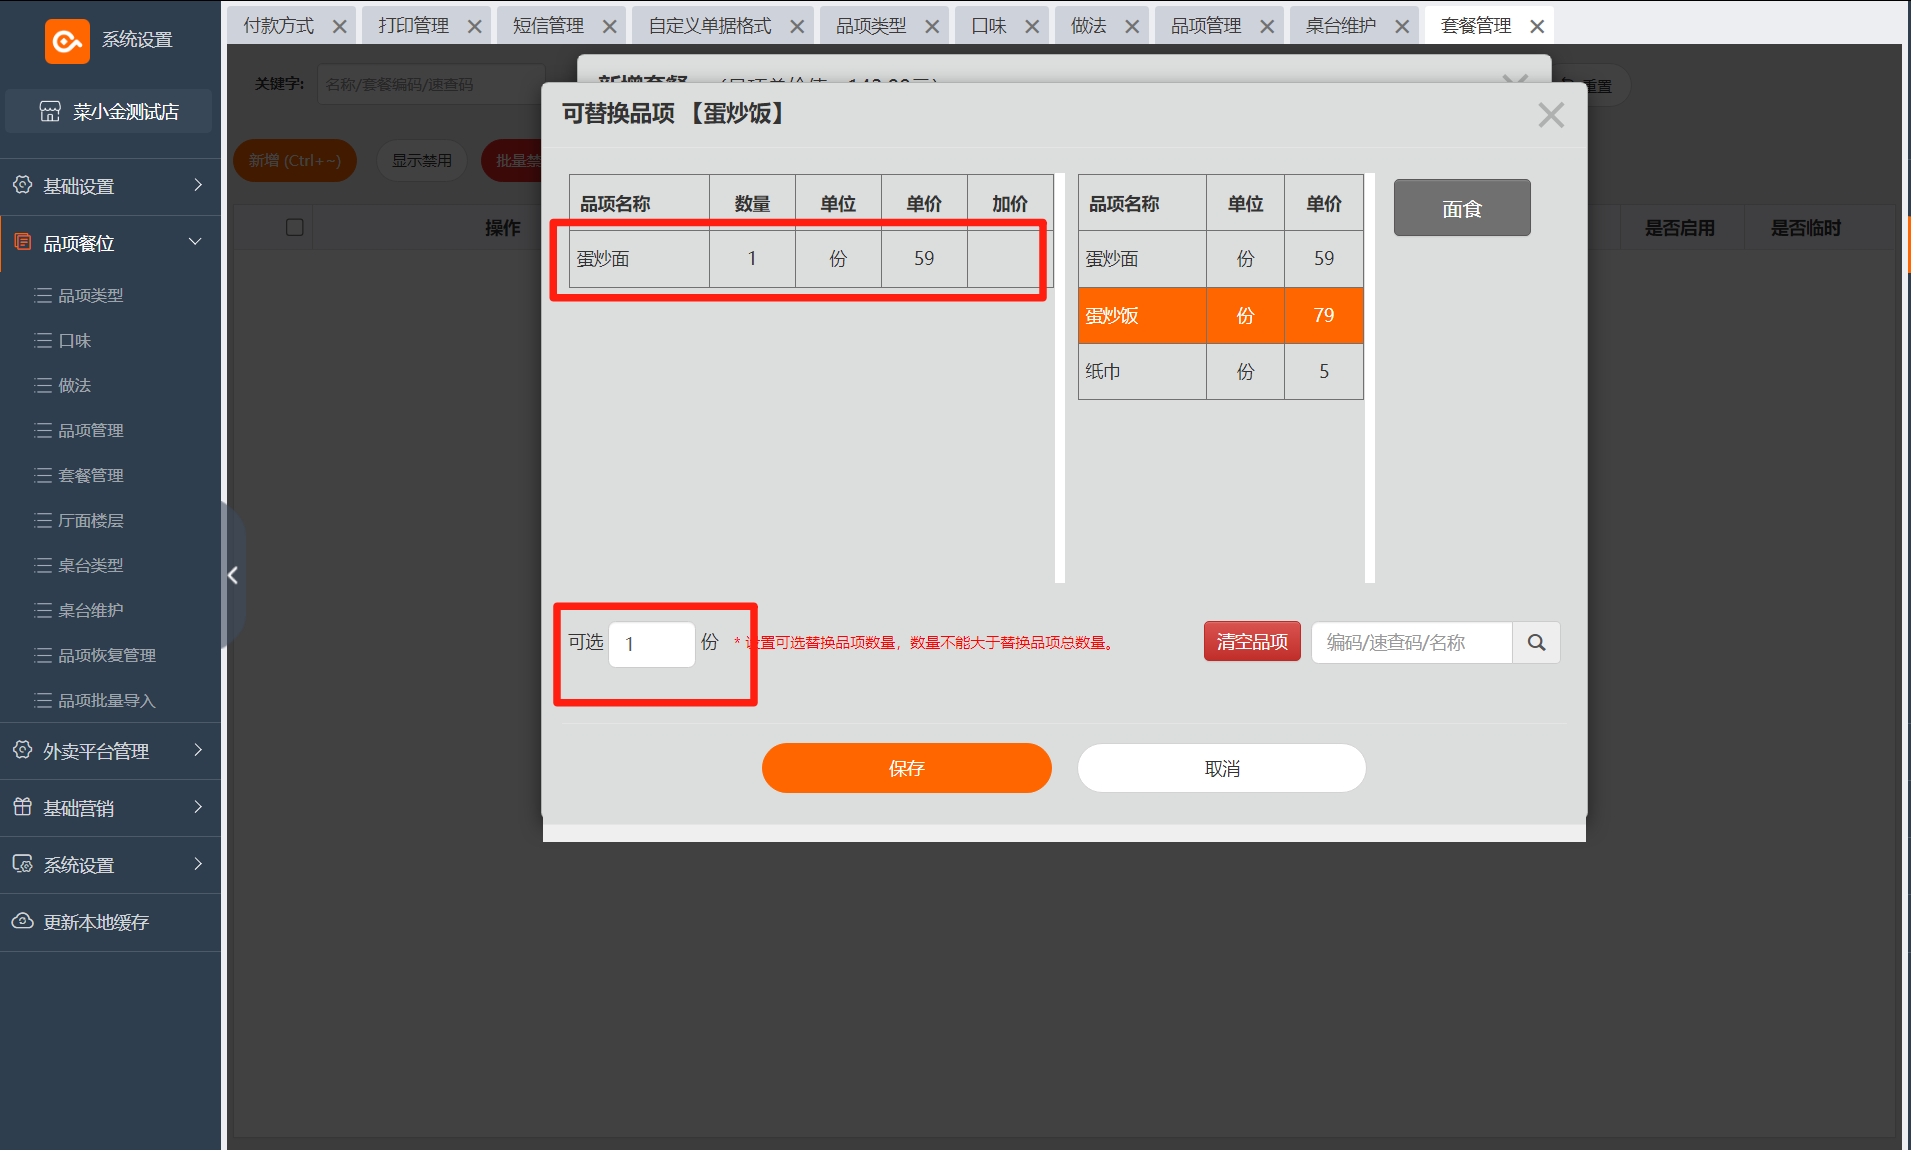The image size is (1911, 1150).
Task: Expand the 系统设置 sidebar menu
Action: (x=198, y=864)
